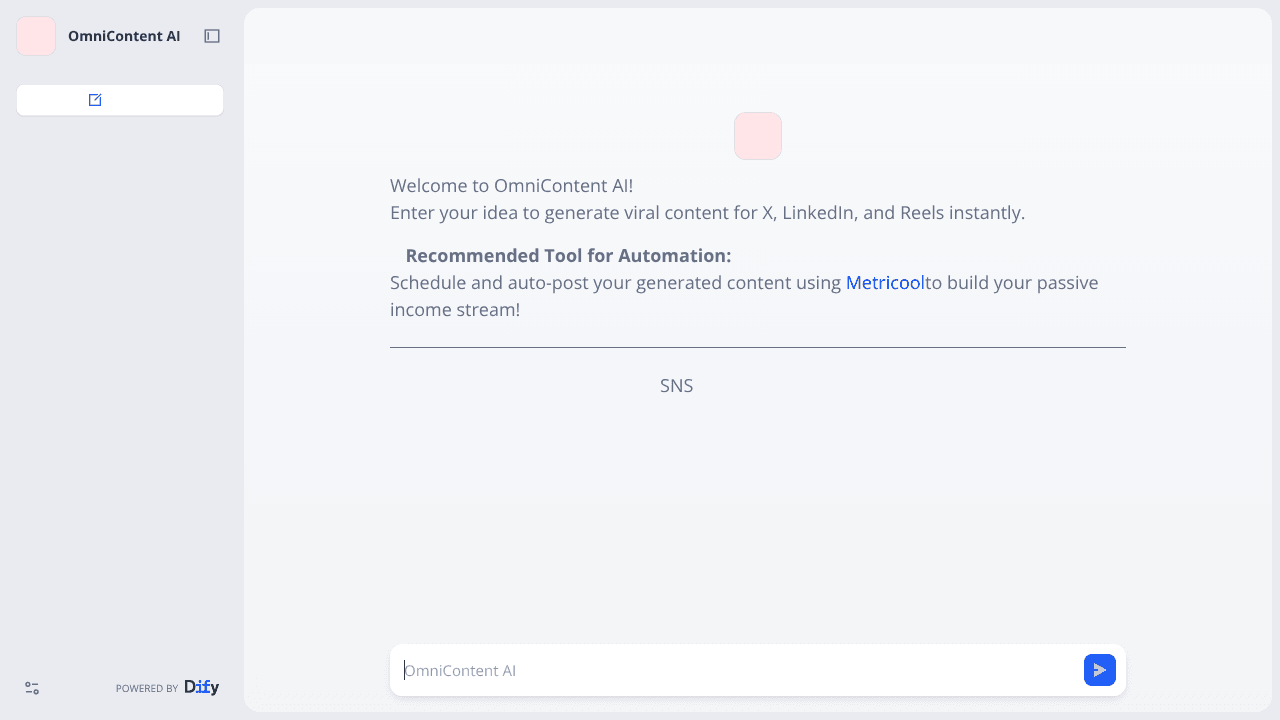Click 'Recommended Tool for Automation:' heading
The image size is (1280, 720).
[x=568, y=256]
